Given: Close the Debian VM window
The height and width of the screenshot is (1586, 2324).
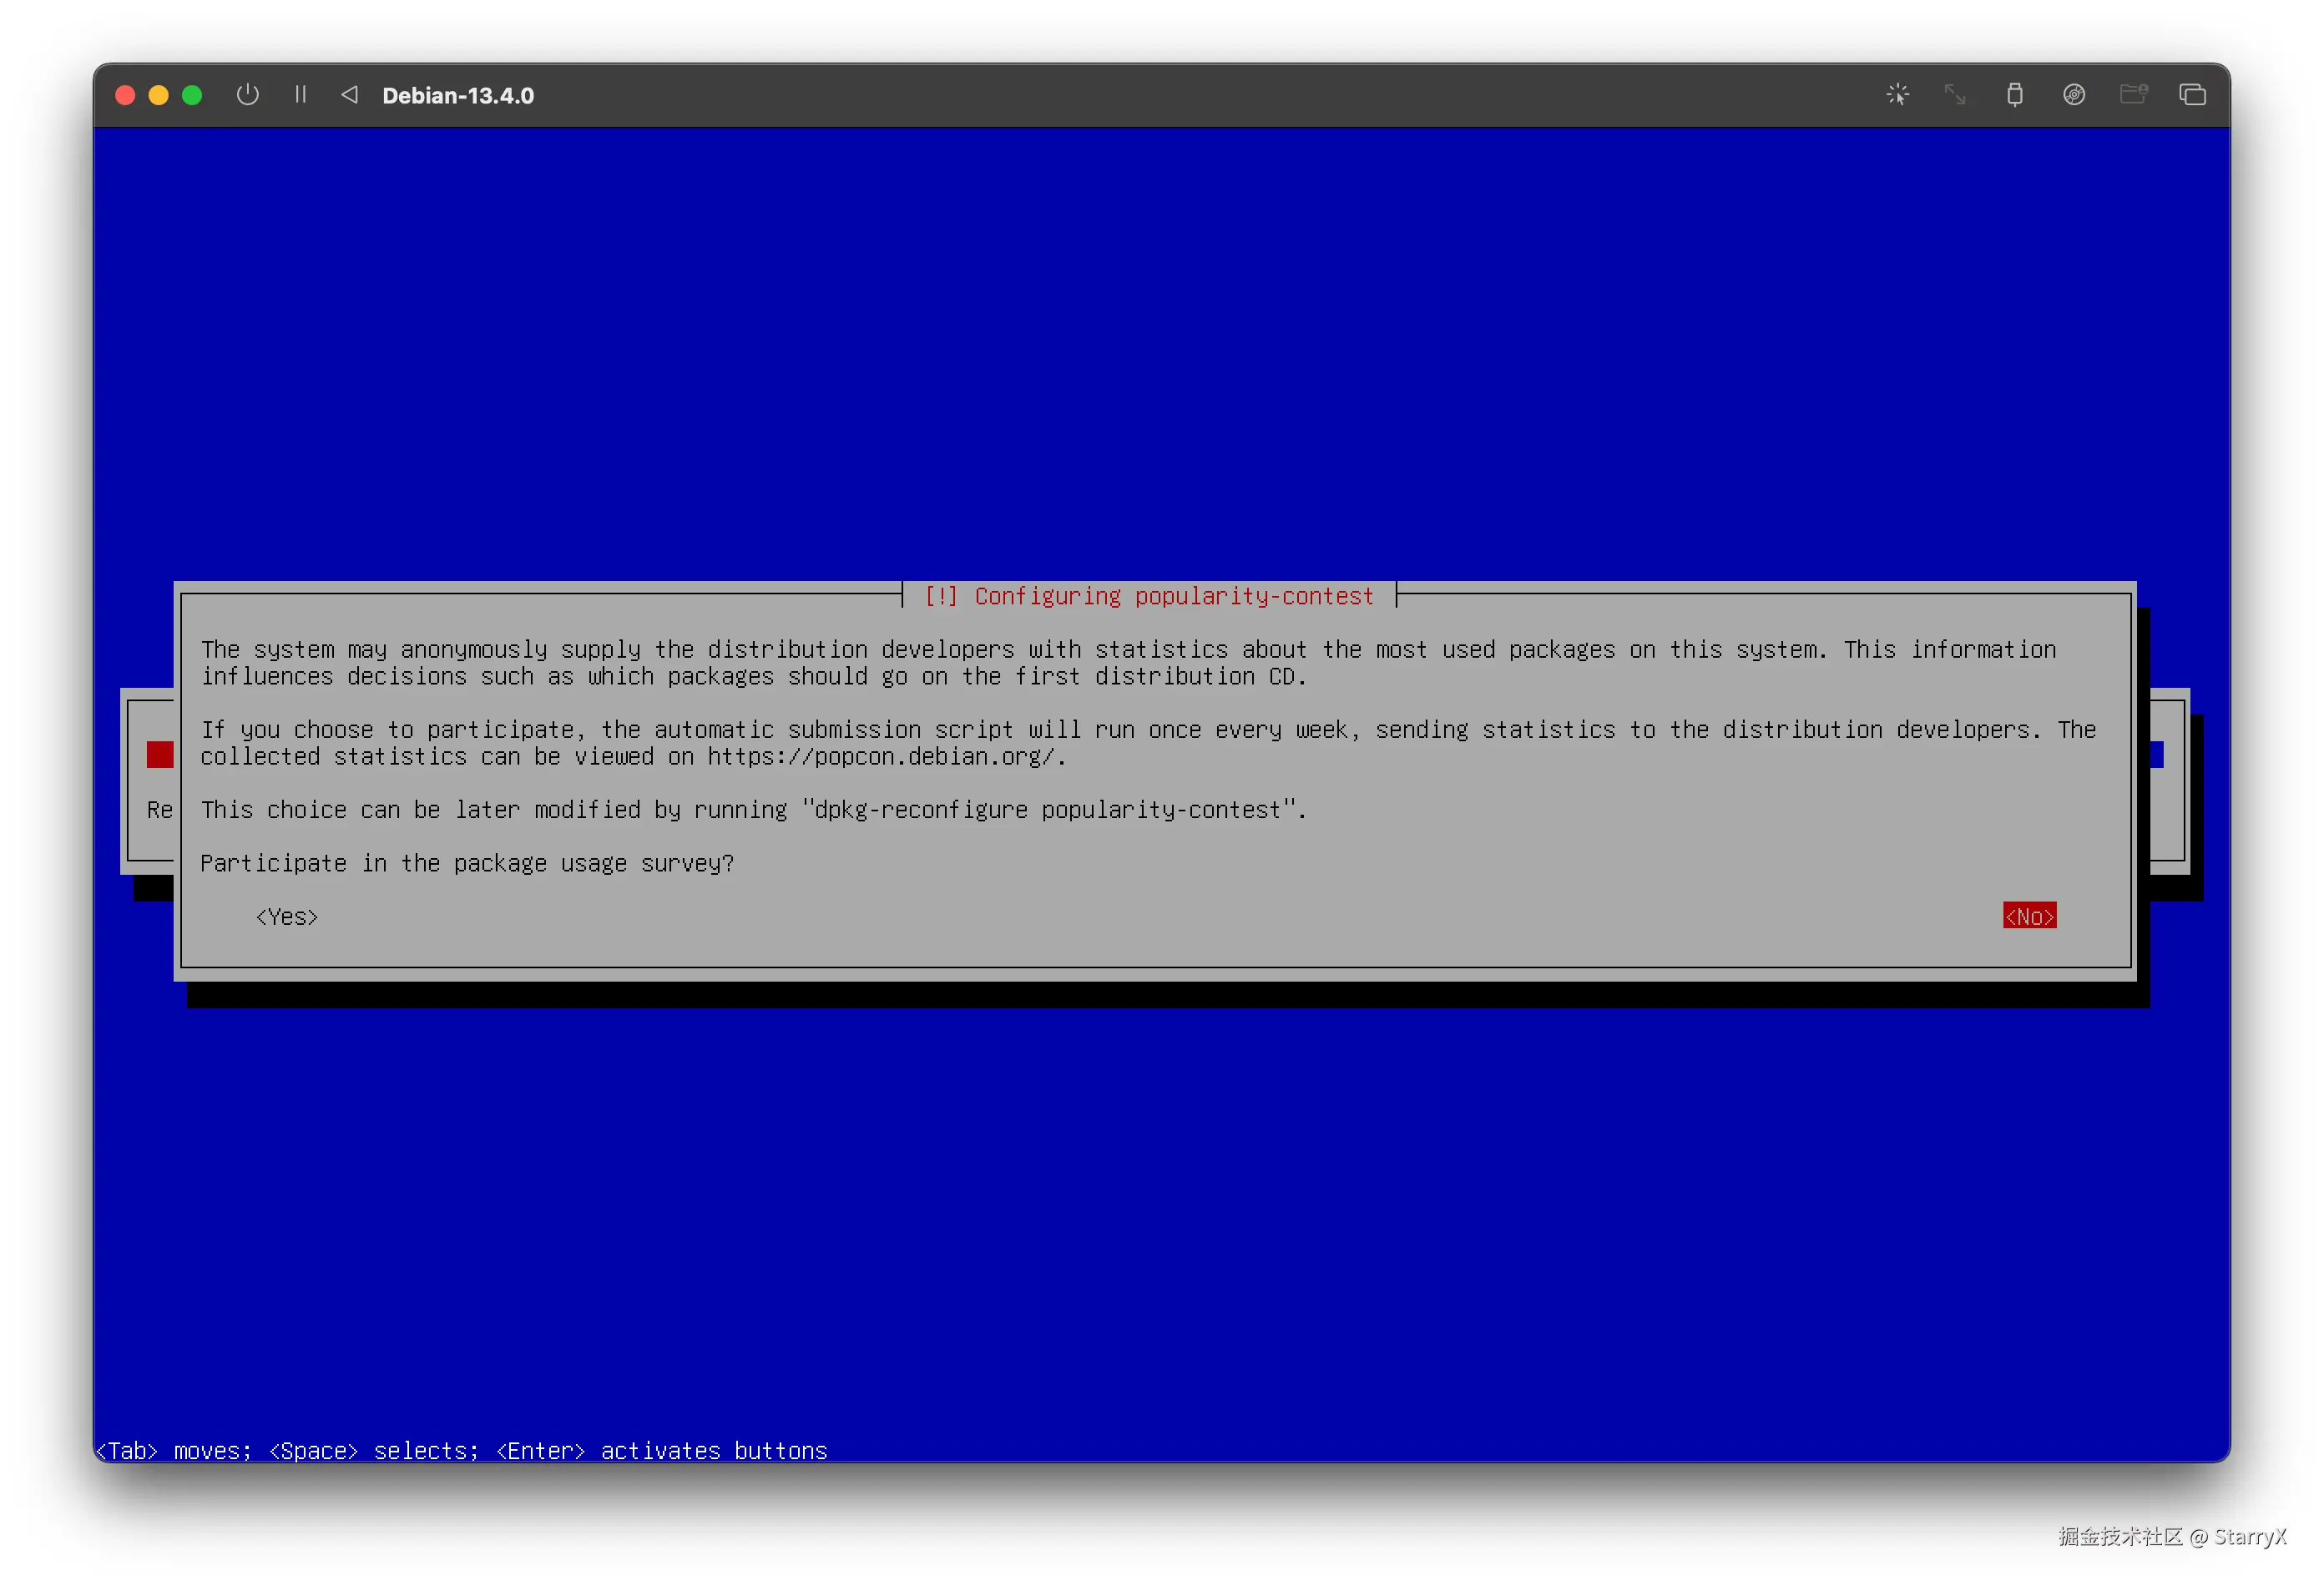Looking at the screenshot, I should pyautogui.click(x=126, y=95).
